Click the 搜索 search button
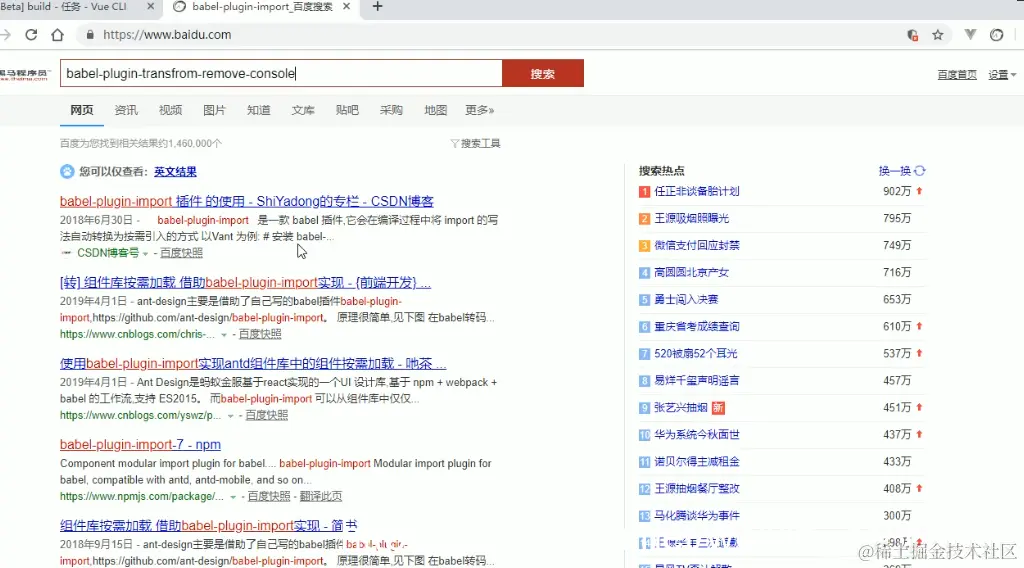Screen dimensions: 1024x568 pyautogui.click(x=543, y=74)
